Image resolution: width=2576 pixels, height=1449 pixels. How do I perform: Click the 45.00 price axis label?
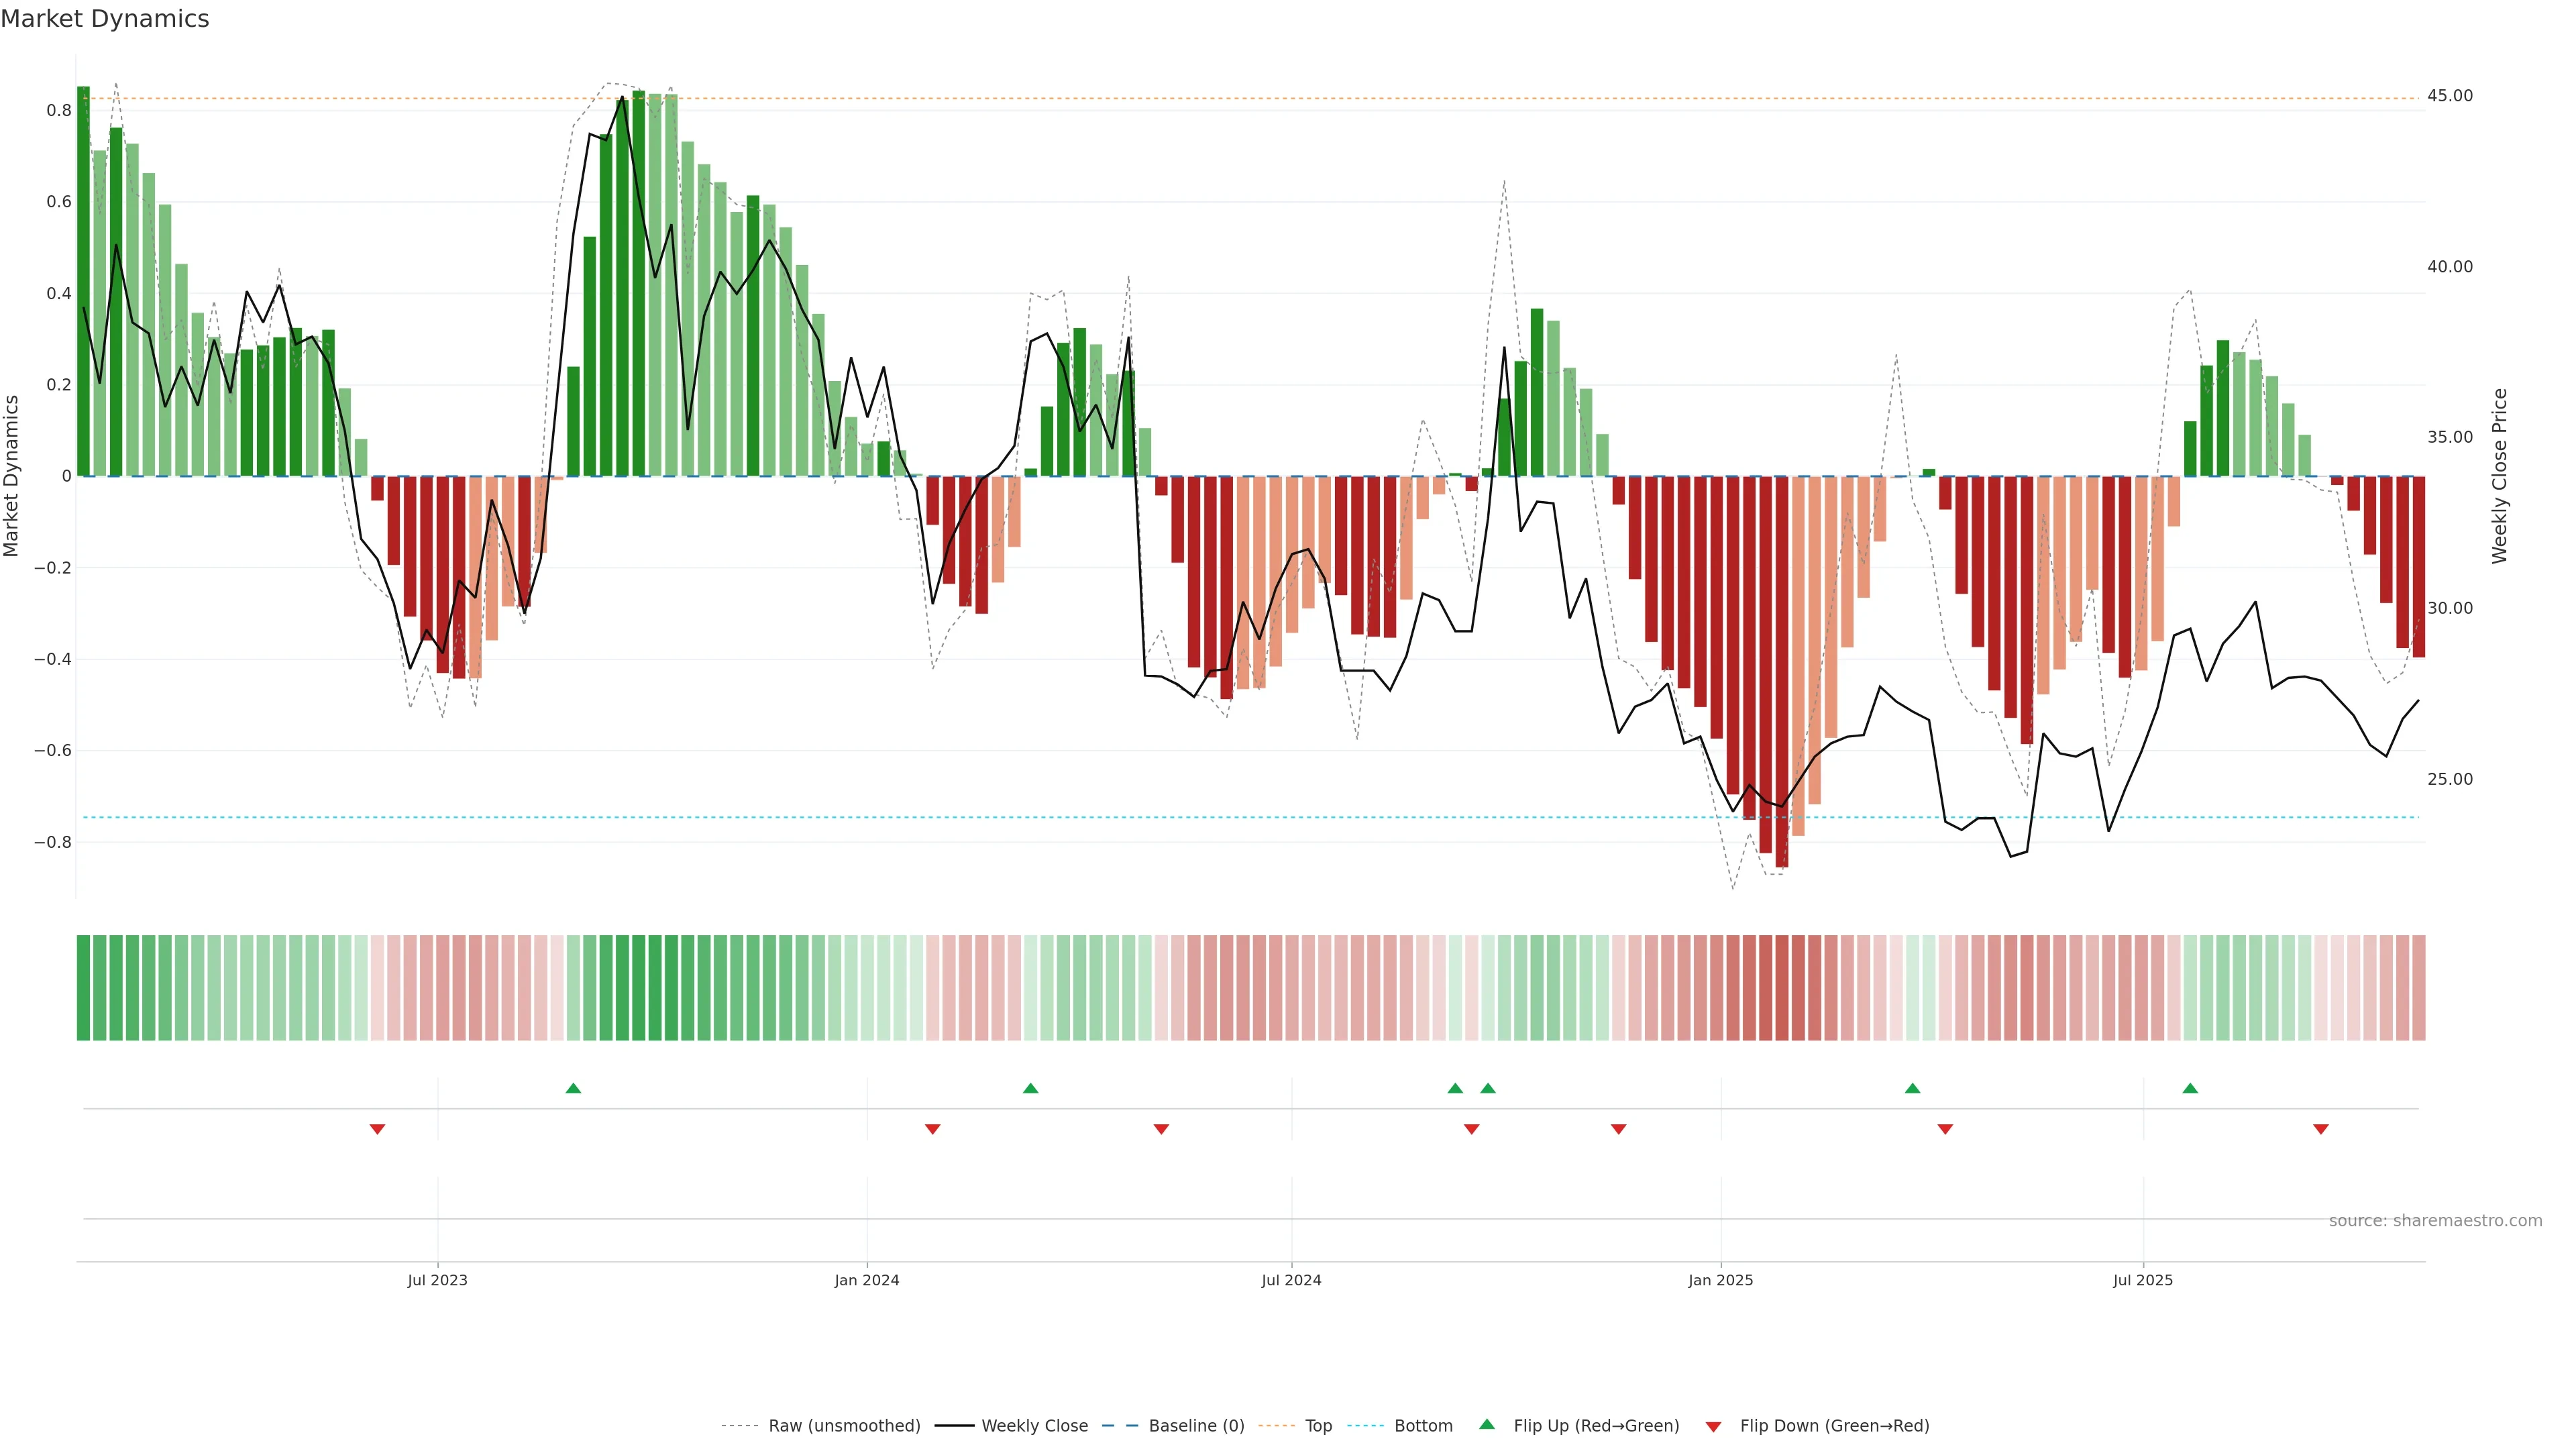point(2449,96)
